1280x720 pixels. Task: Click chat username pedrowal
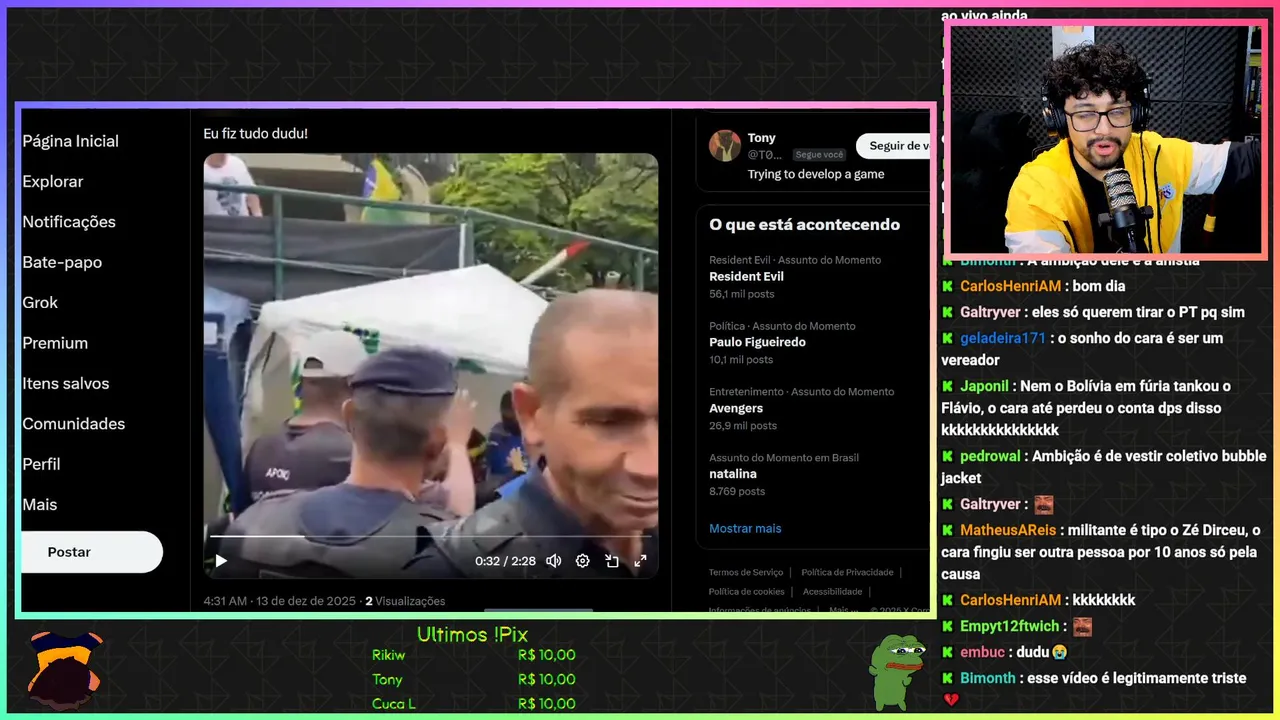[990, 456]
